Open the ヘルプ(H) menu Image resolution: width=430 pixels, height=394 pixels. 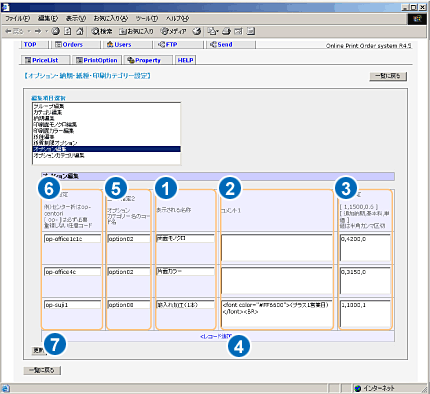point(177,18)
